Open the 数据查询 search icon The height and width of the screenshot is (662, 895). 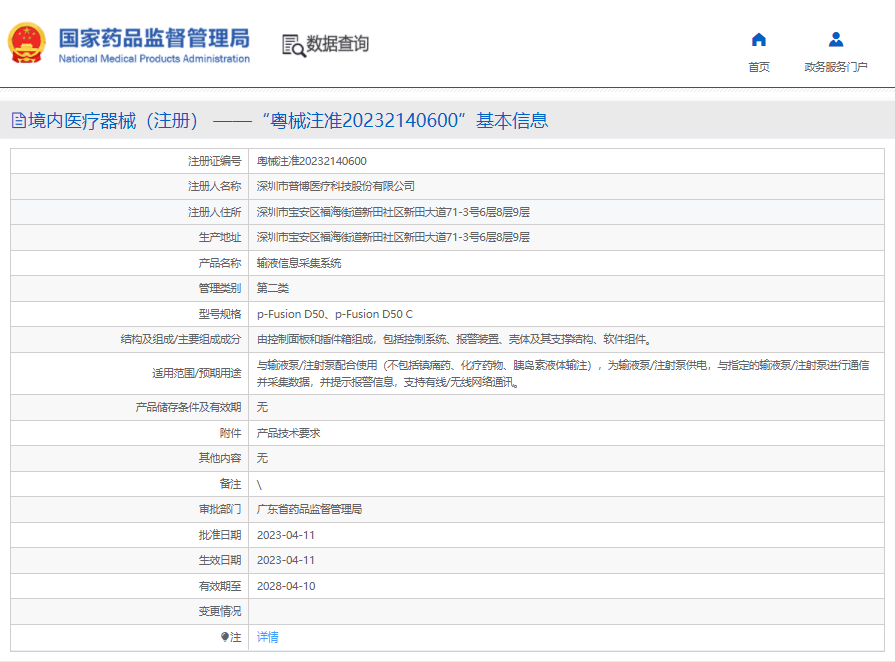pyautogui.click(x=294, y=45)
